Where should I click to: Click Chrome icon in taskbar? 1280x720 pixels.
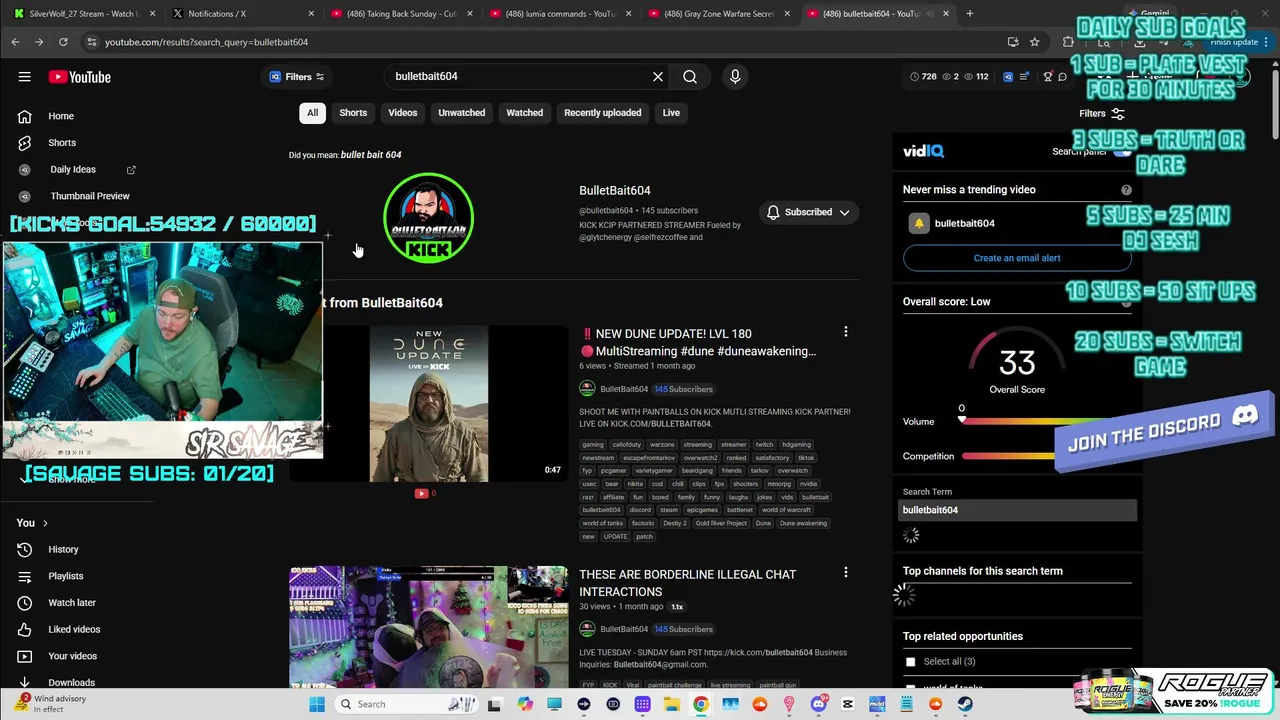click(x=701, y=704)
